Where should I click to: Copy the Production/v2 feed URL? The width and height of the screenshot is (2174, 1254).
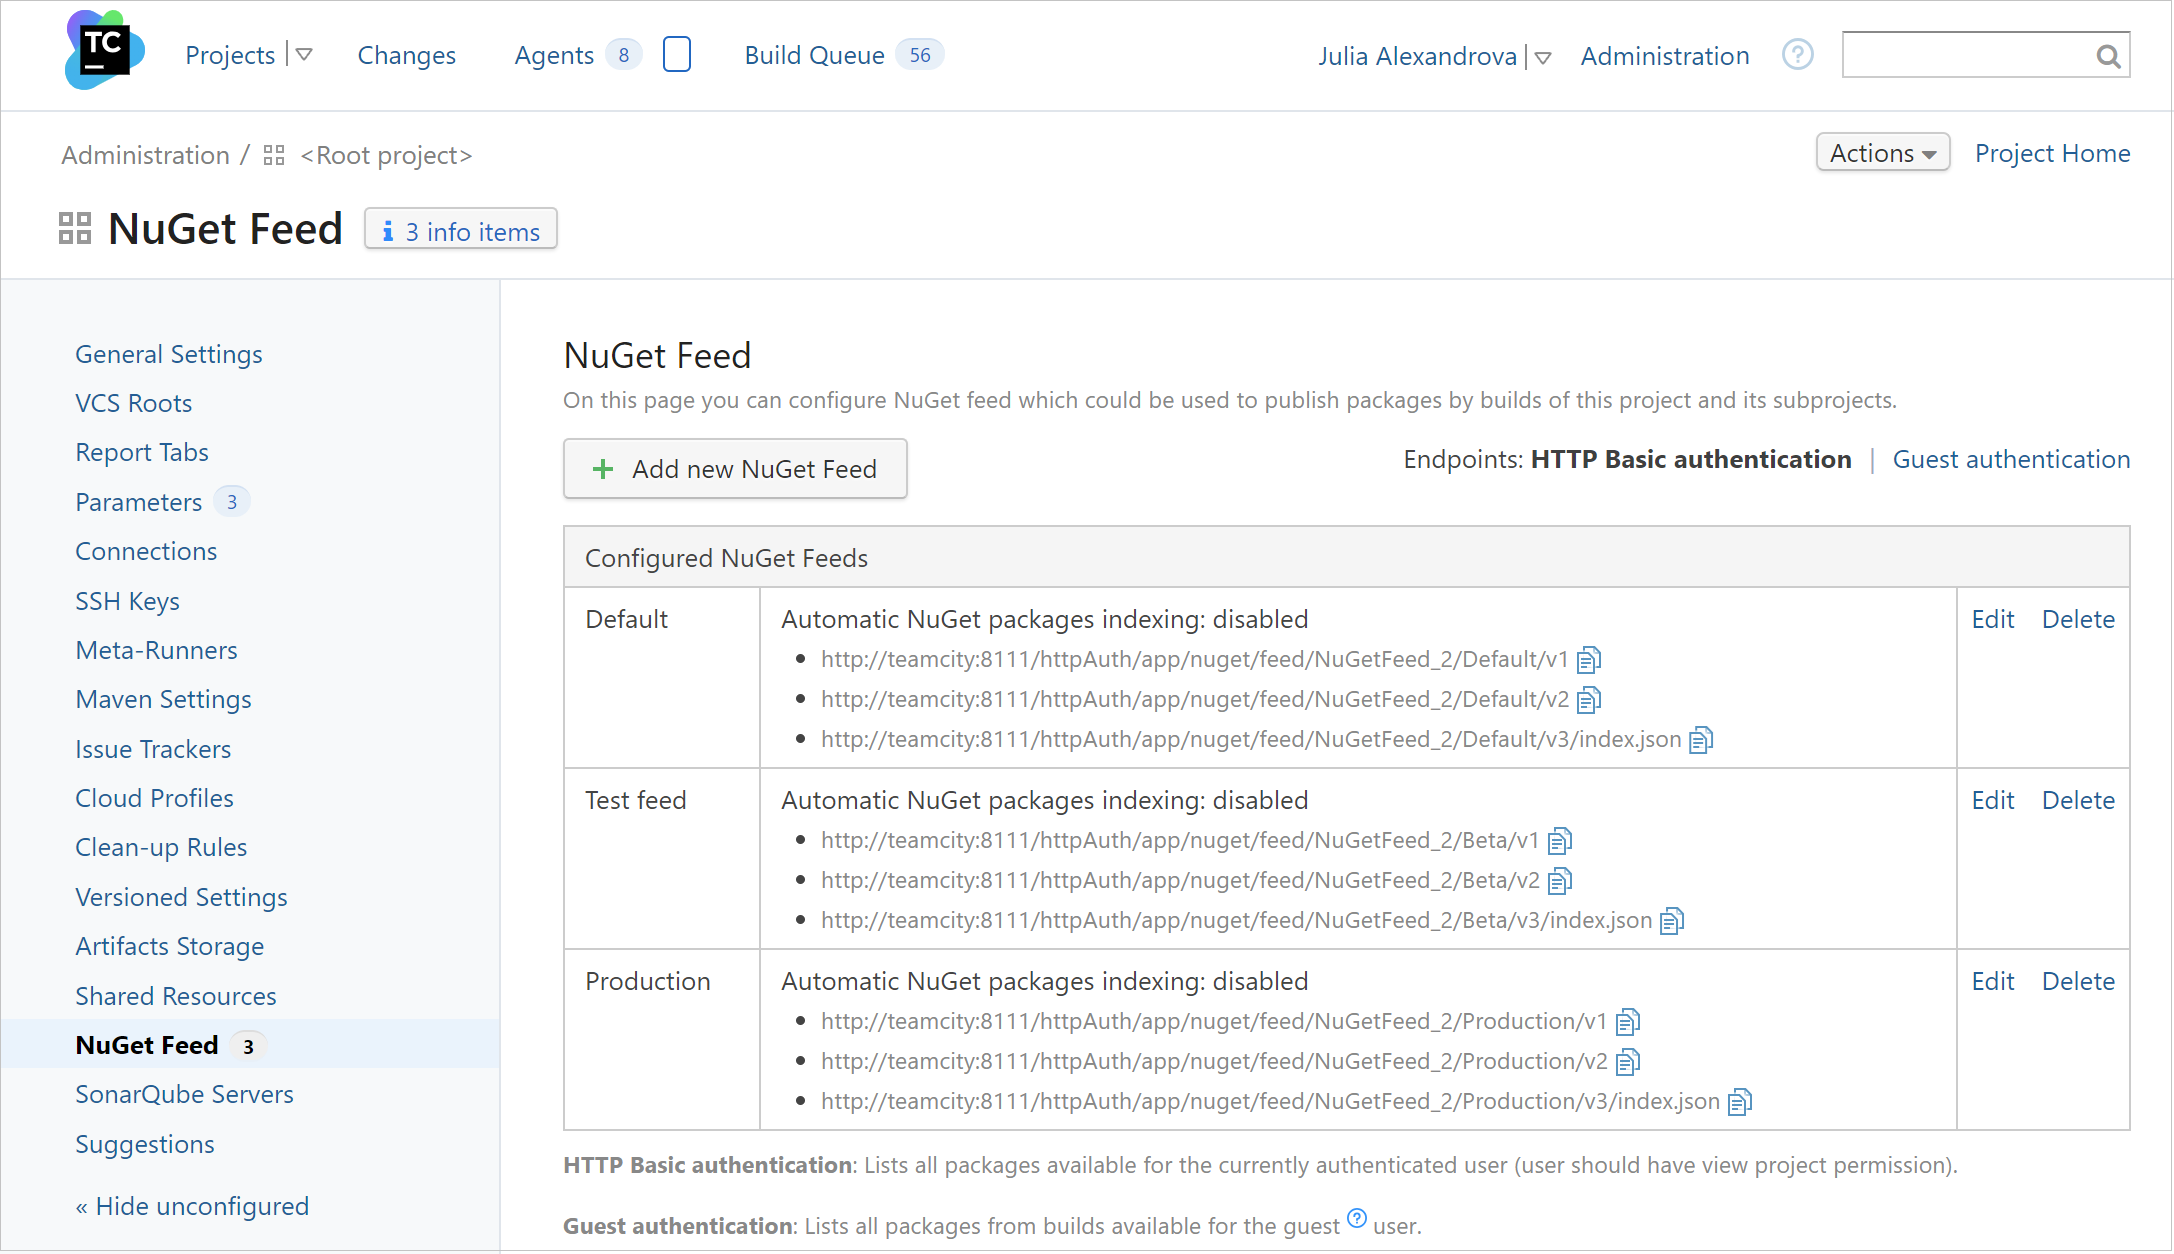pos(1628,1062)
